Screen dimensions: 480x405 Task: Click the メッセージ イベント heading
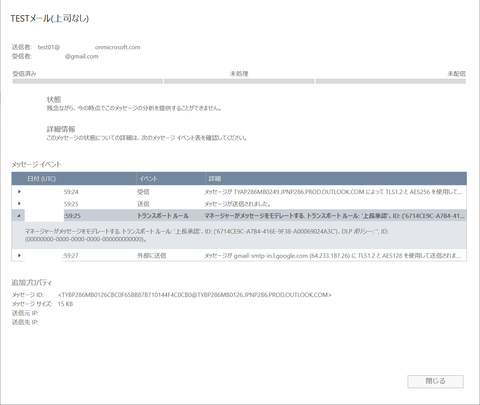(37, 164)
